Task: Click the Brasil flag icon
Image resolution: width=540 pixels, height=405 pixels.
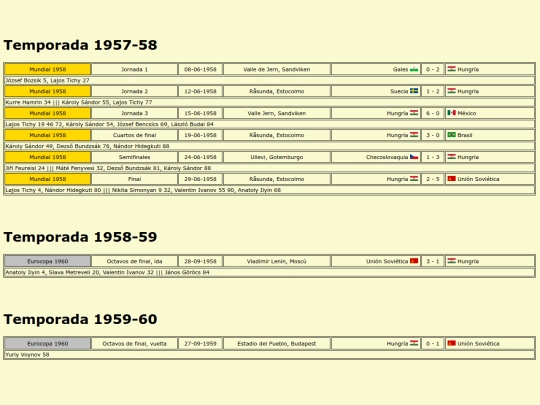Action: coord(451,135)
